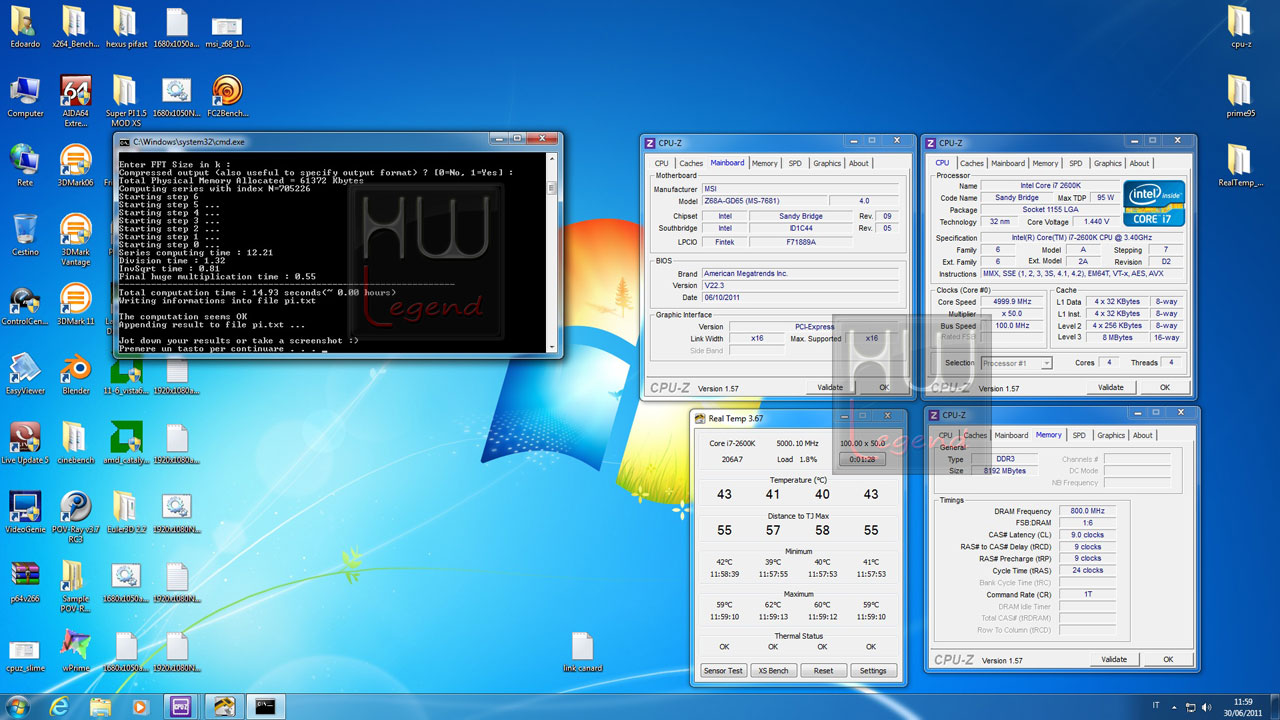Image resolution: width=1280 pixels, height=720 pixels.
Task: Click Validate in the processor CPU-Z window
Action: coord(1111,387)
